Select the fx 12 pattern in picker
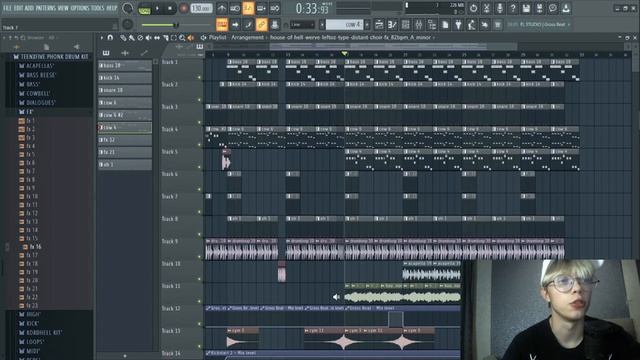 coord(124,140)
